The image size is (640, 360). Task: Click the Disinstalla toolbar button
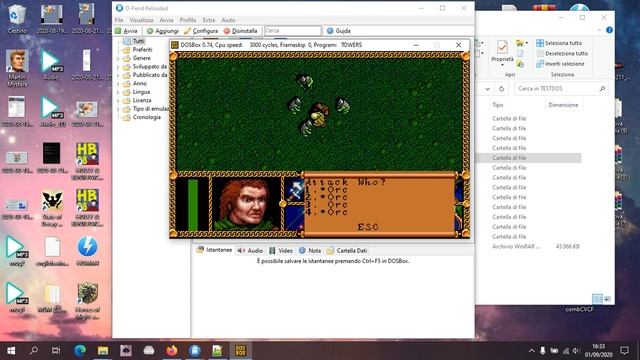tap(240, 31)
